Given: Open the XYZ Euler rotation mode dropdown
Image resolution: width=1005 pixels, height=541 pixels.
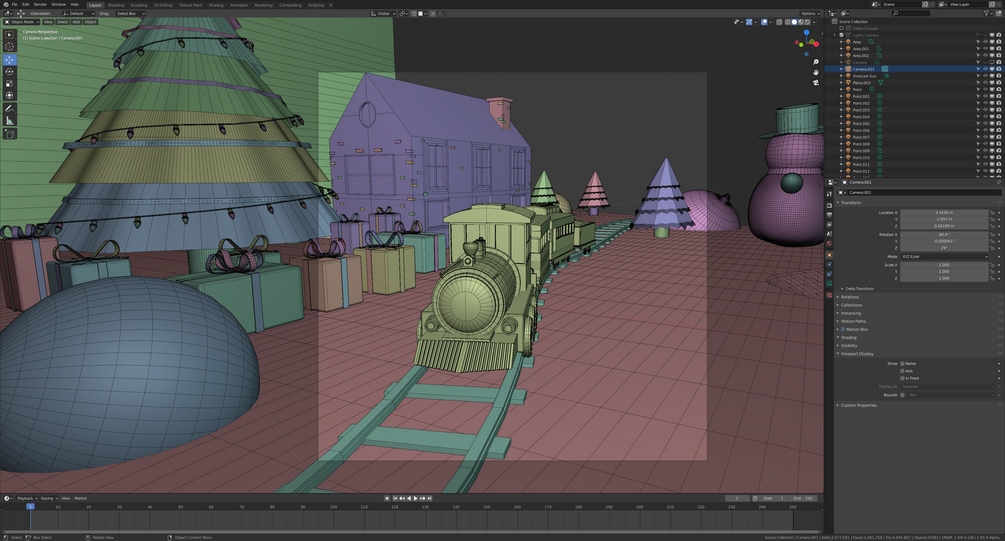Looking at the screenshot, I should [944, 256].
